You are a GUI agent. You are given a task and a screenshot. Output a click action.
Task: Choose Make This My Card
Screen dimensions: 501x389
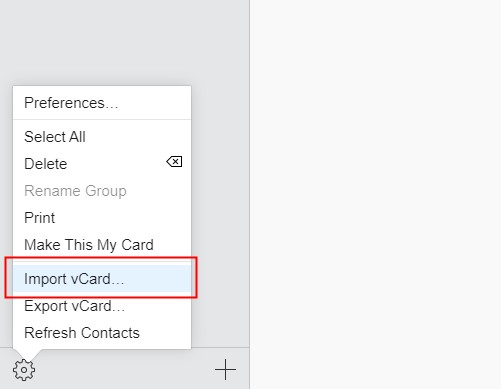[x=89, y=245]
